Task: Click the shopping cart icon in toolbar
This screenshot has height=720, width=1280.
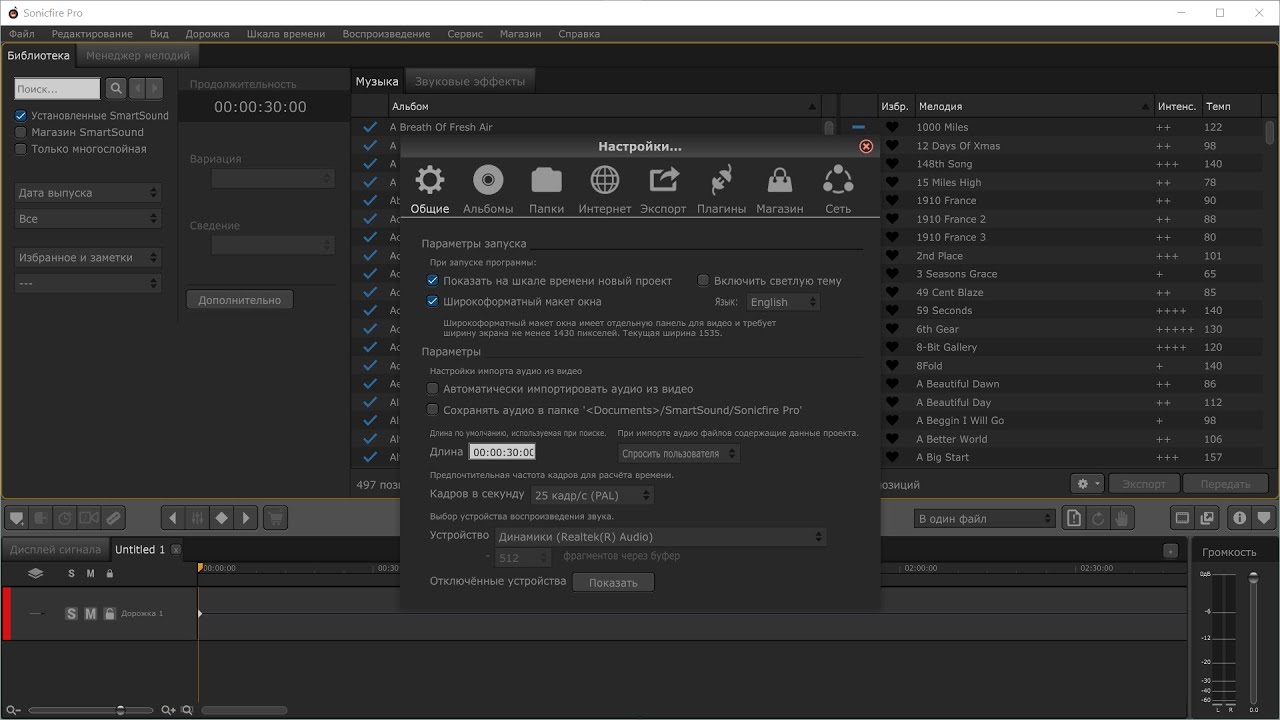Action: 275,518
